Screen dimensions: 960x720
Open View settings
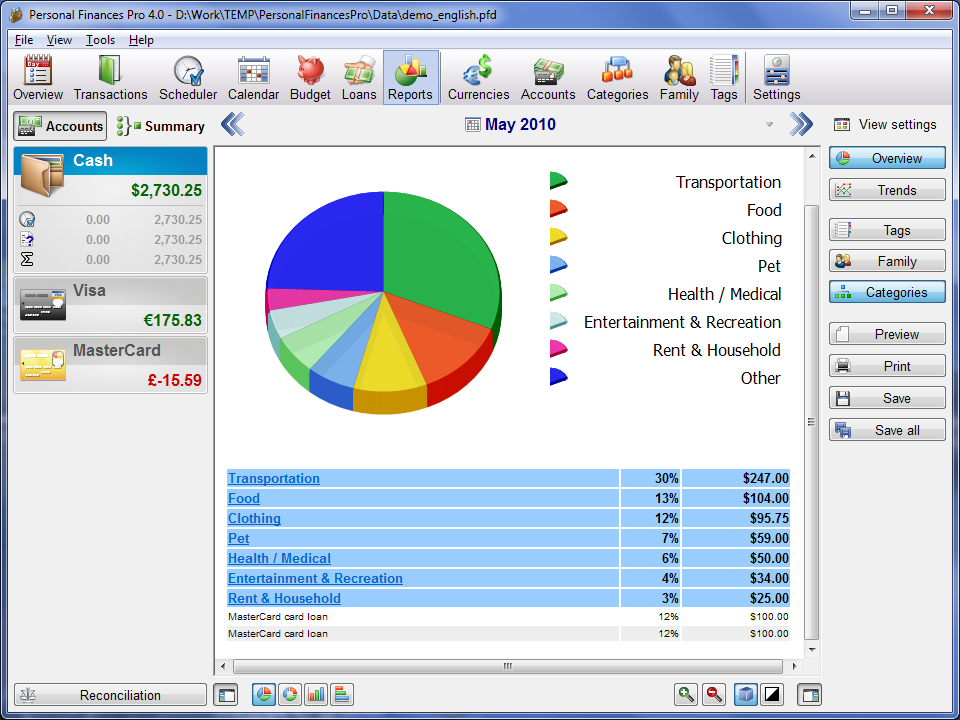click(885, 124)
